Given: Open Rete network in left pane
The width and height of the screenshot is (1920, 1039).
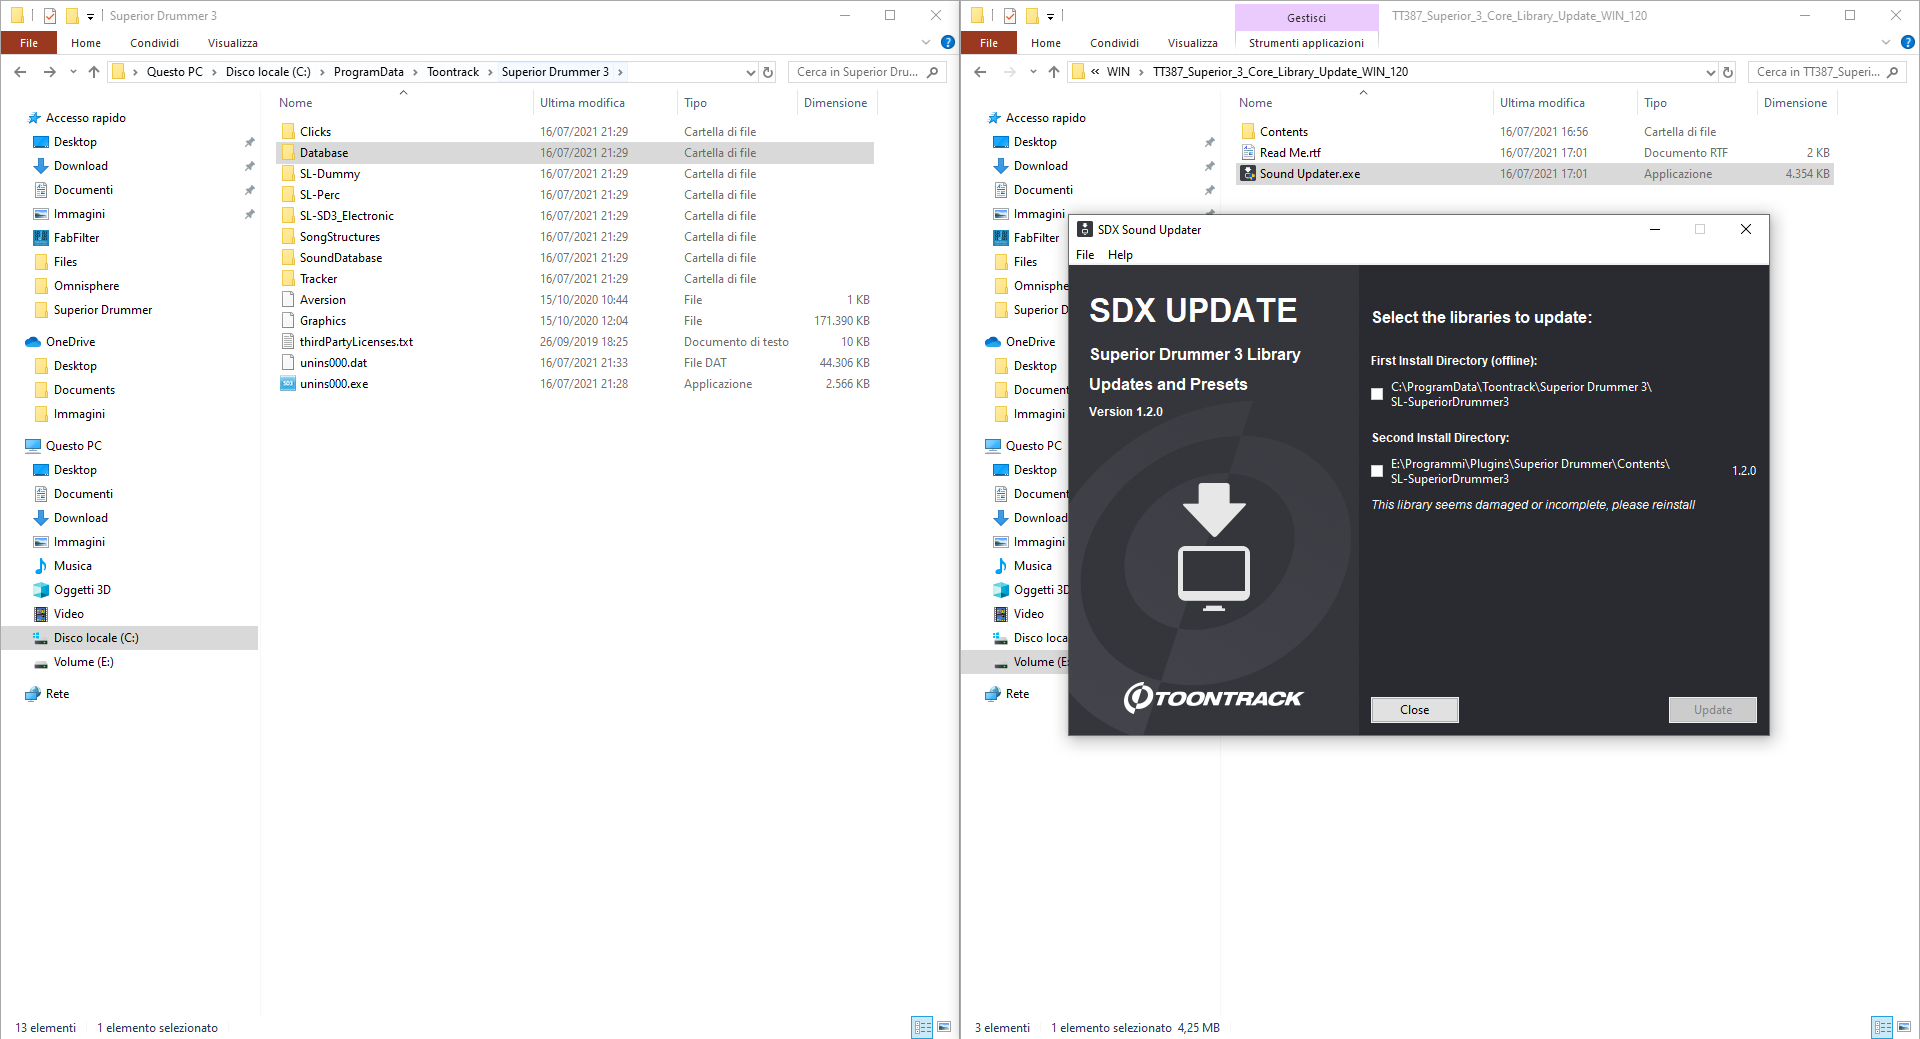Looking at the screenshot, I should pyautogui.click(x=57, y=694).
